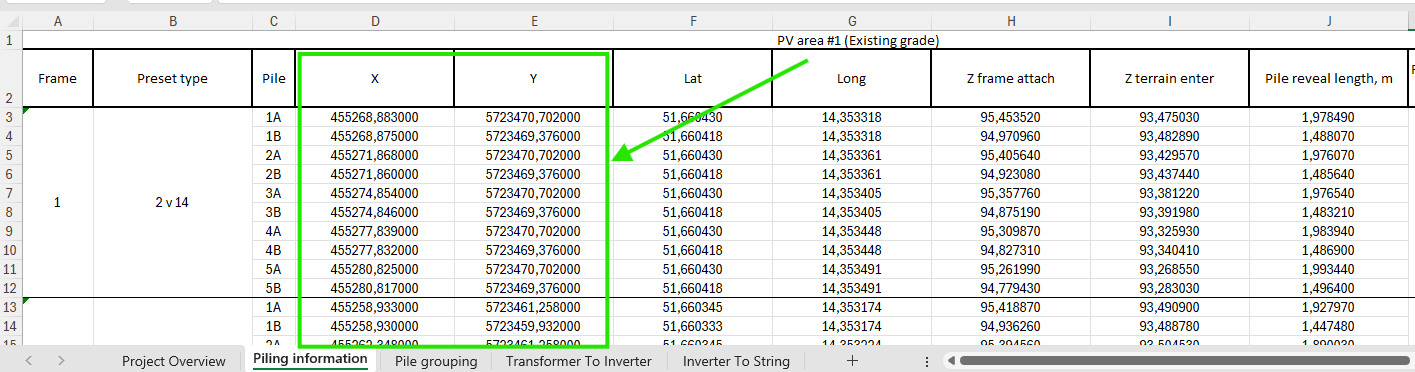Screen dimensions: 1415x372
Task: Click the 'Z terrain enter' header cell
Action: [x=1169, y=78]
